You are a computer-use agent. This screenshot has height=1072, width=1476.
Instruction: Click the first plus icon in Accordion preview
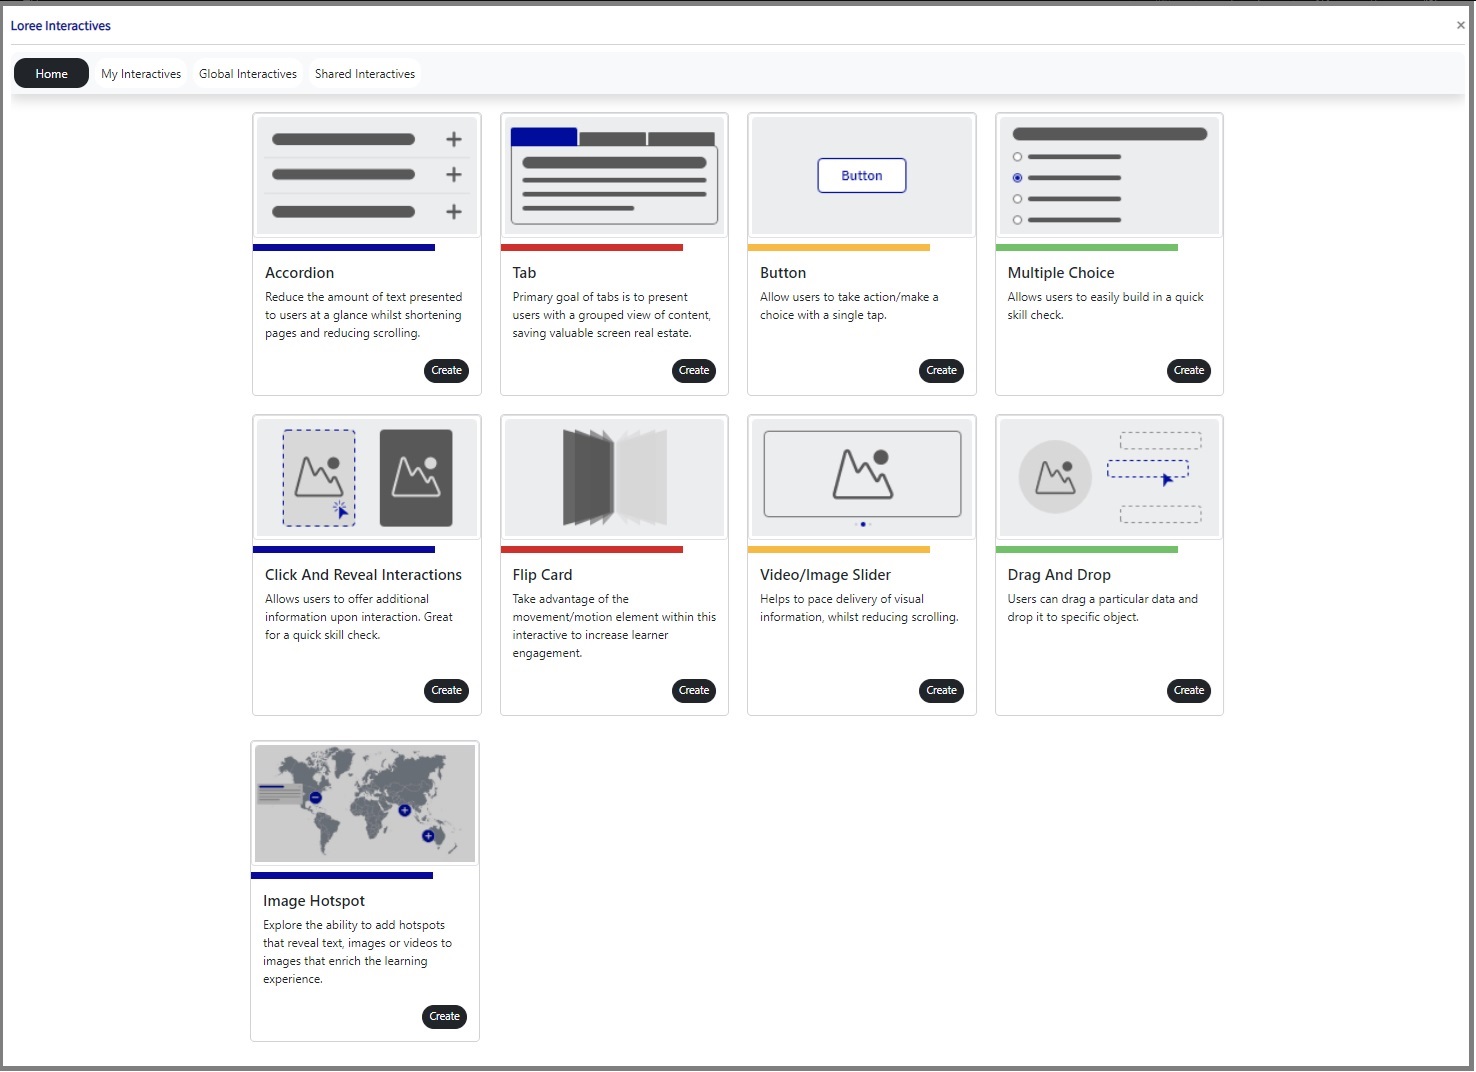tap(454, 139)
